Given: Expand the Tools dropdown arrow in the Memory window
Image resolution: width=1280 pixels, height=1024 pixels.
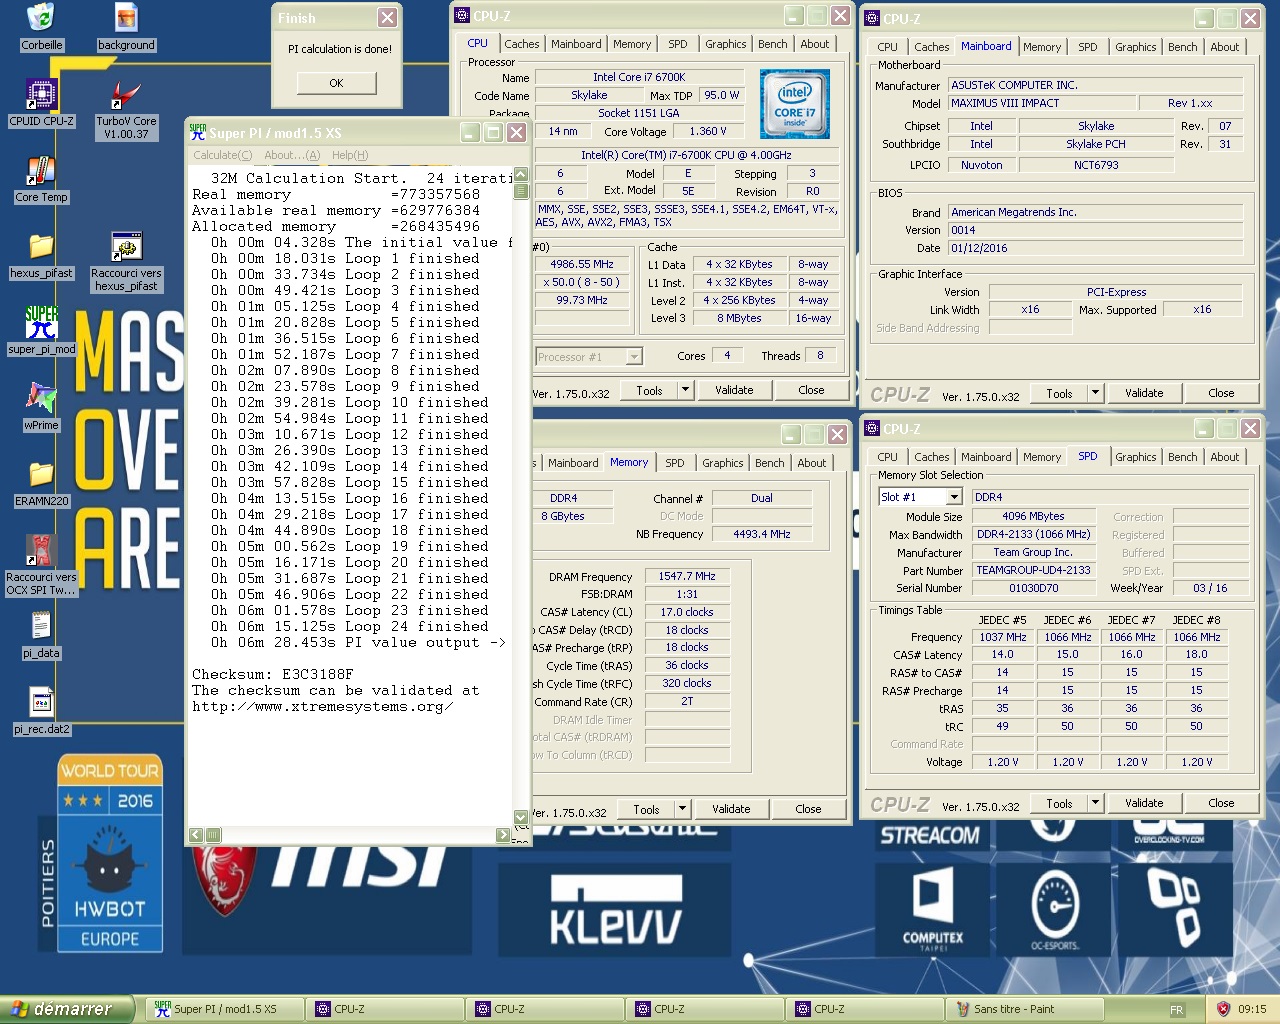Looking at the screenshot, I should click(x=682, y=809).
